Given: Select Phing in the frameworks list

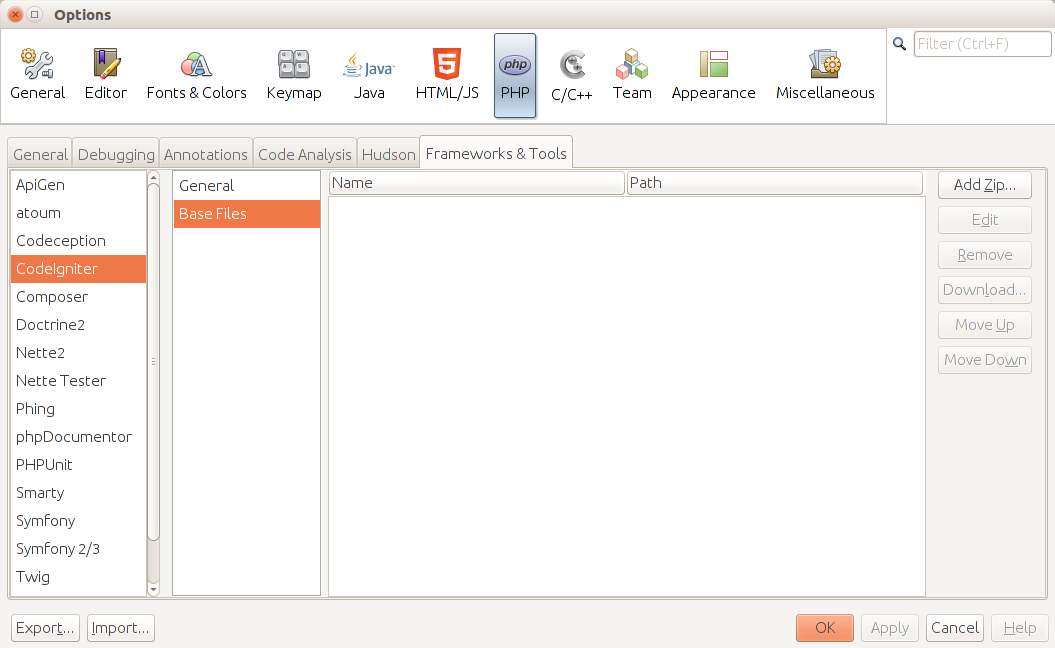Looking at the screenshot, I should [x=78, y=409].
